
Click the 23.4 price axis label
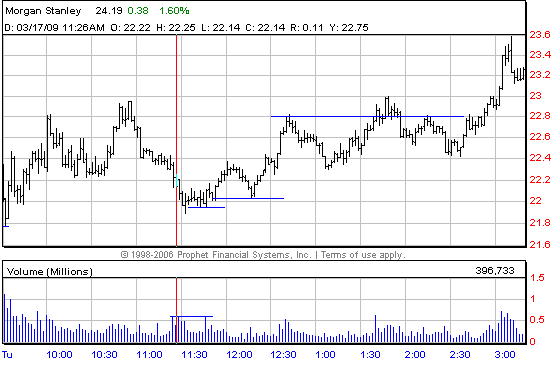[540, 55]
